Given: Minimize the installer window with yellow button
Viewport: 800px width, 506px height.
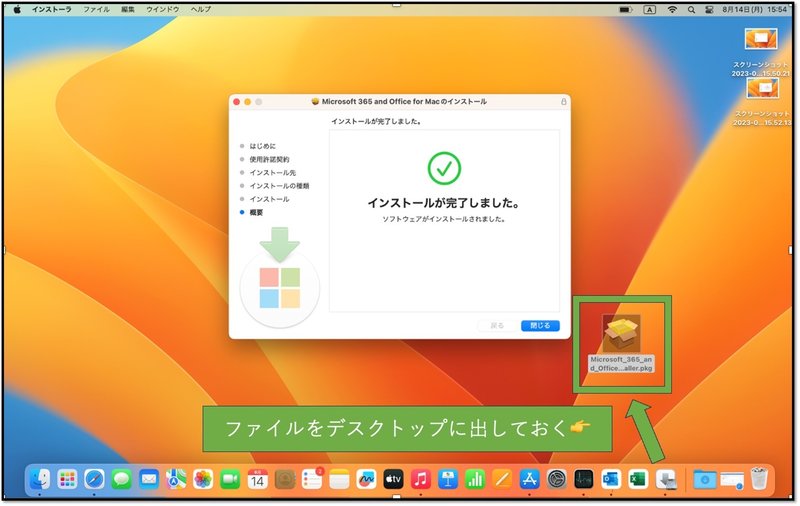Looking at the screenshot, I should tap(247, 102).
